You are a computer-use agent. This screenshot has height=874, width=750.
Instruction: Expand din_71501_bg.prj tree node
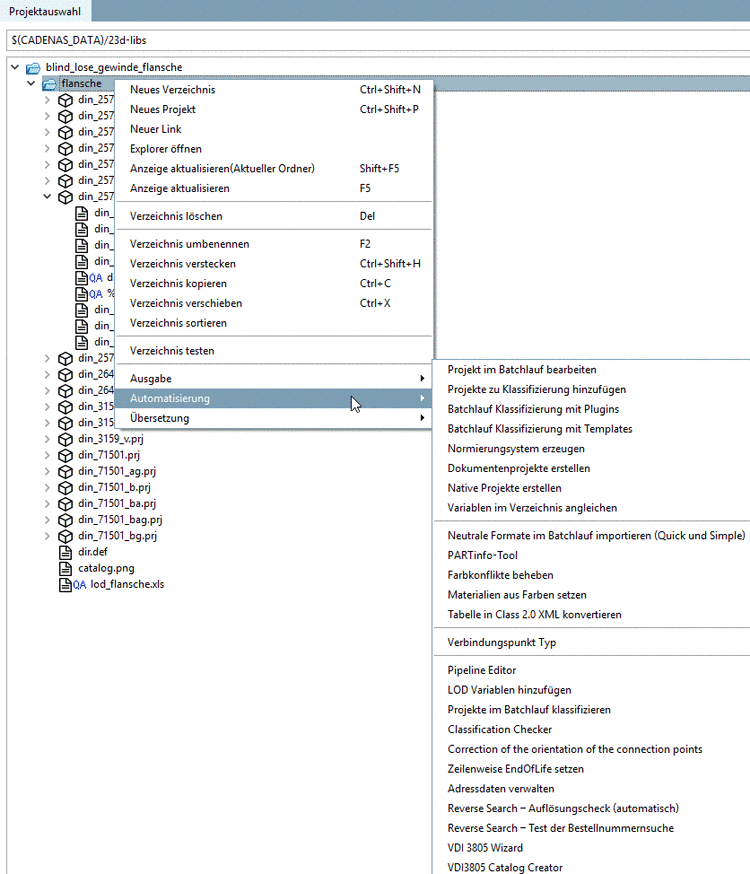point(47,536)
